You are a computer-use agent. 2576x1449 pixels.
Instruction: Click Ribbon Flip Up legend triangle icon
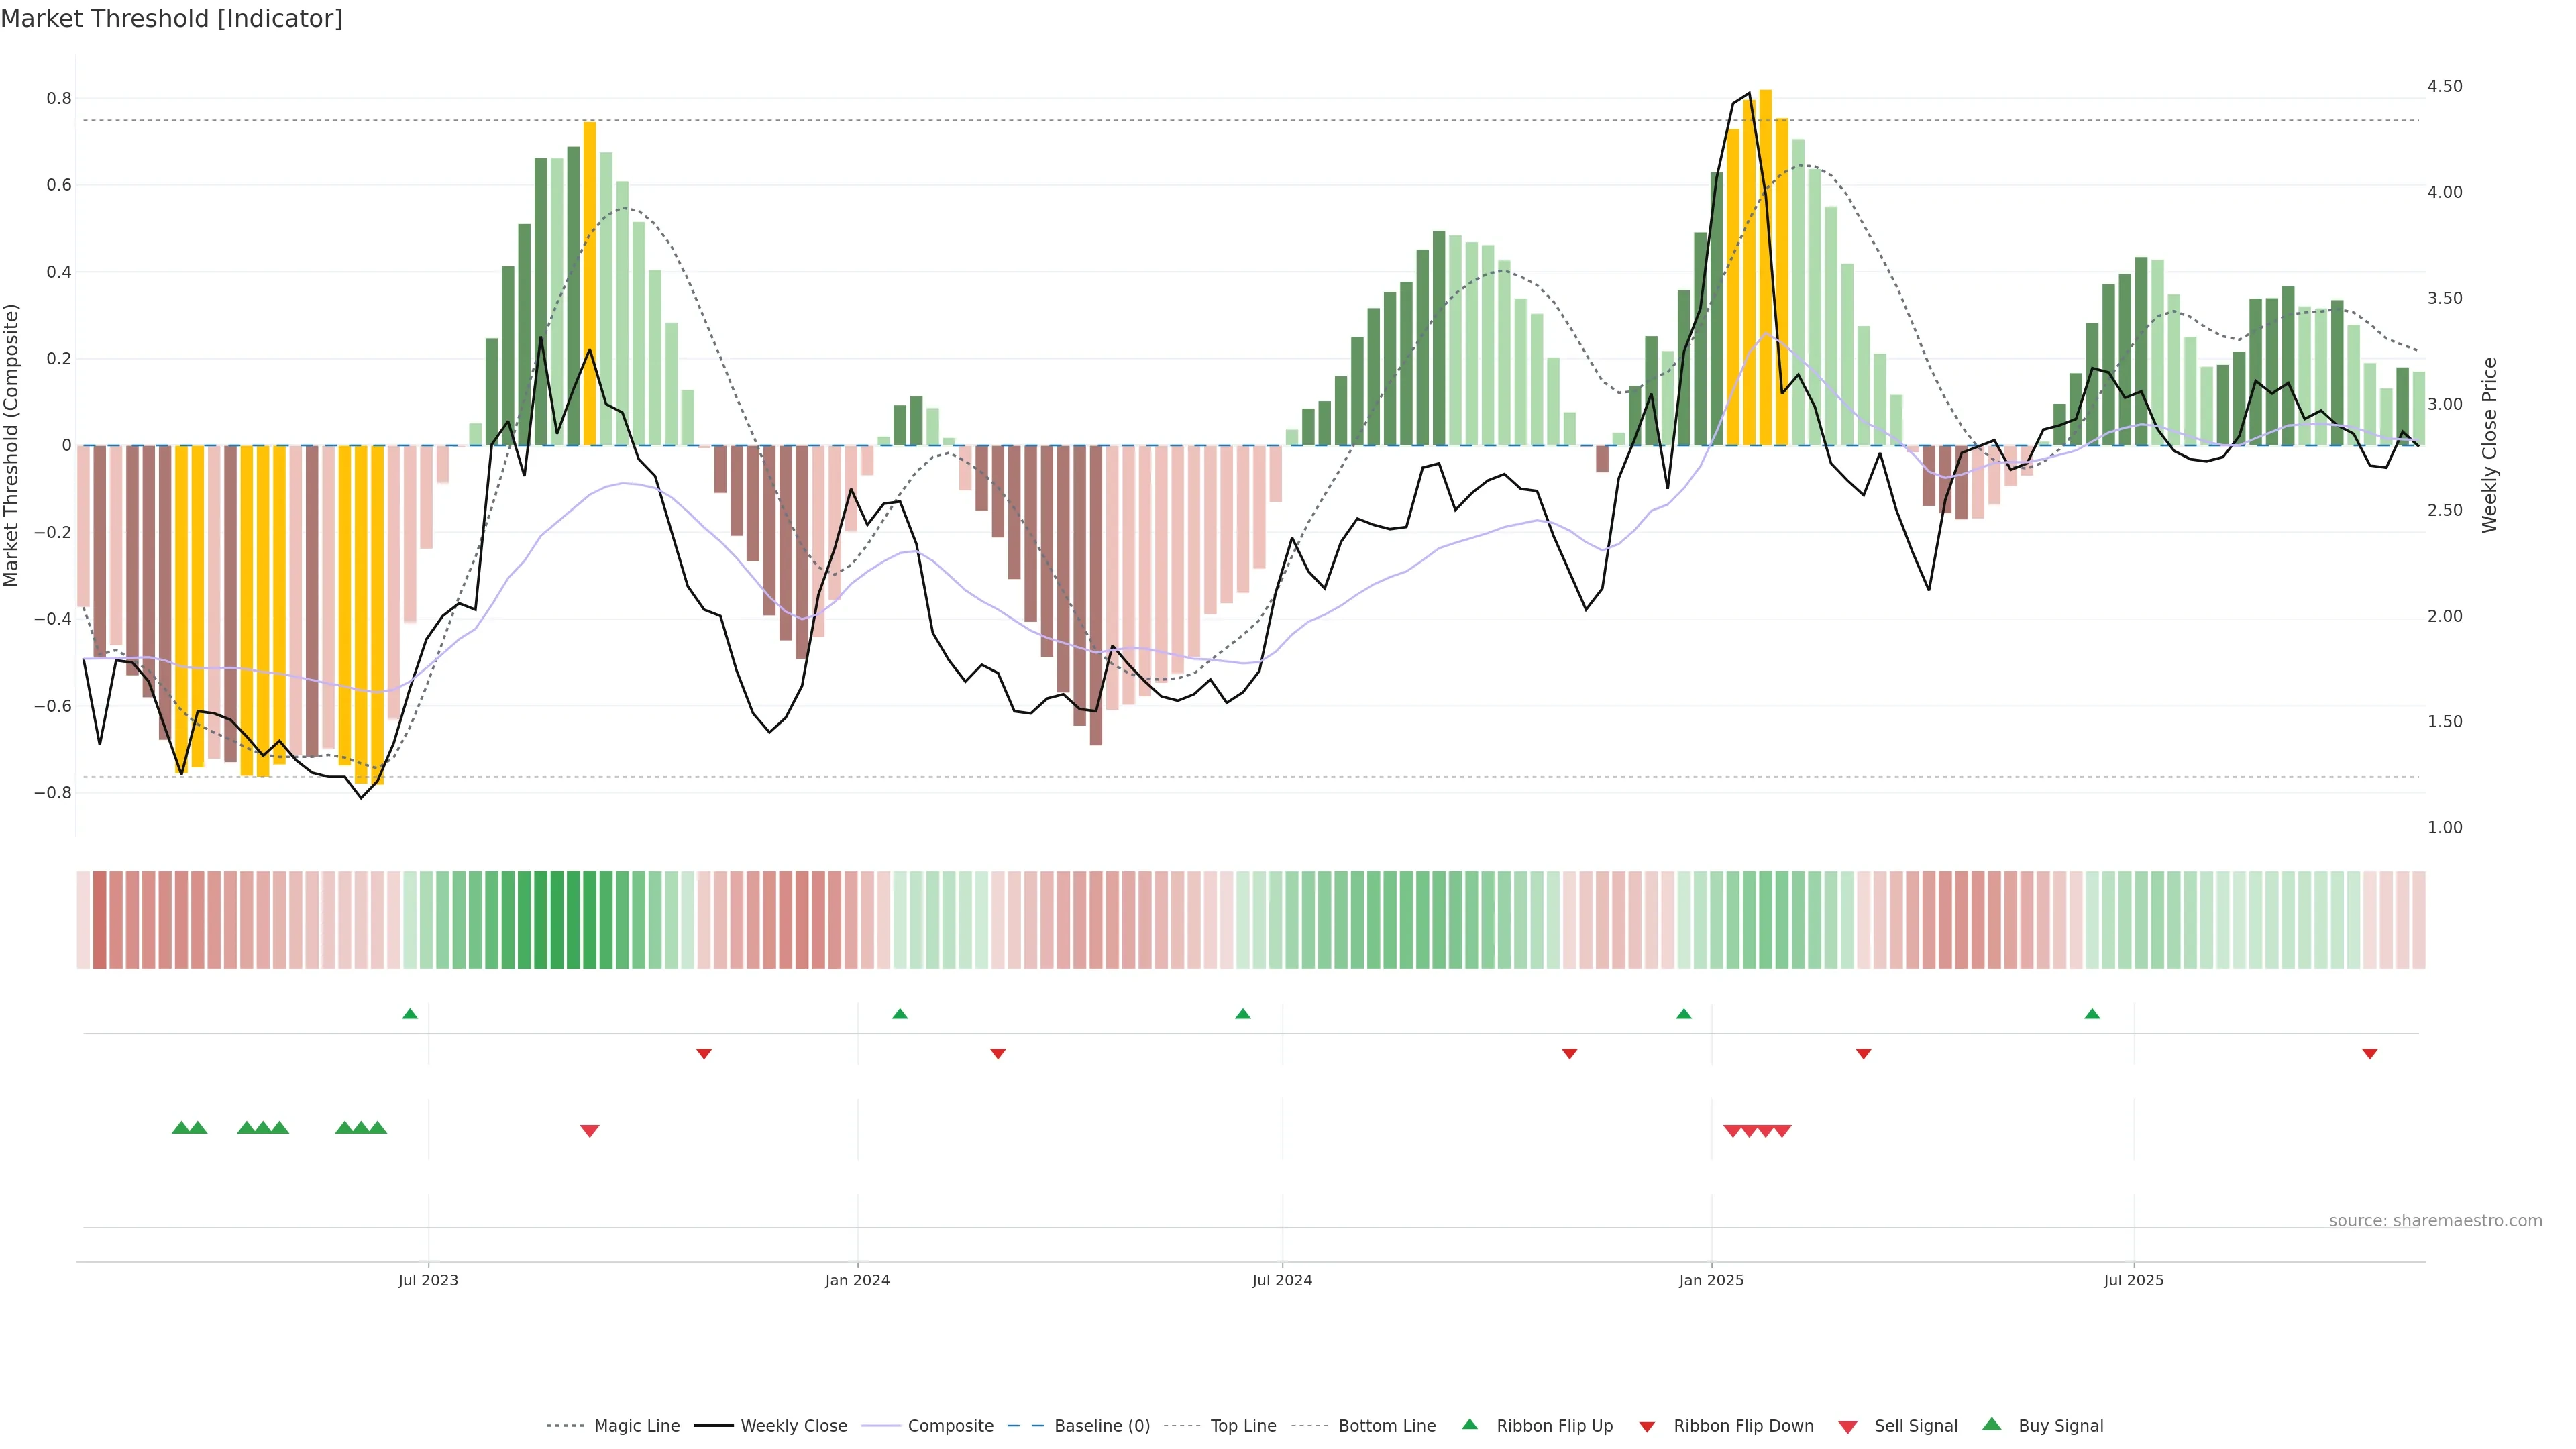click(x=1469, y=1424)
